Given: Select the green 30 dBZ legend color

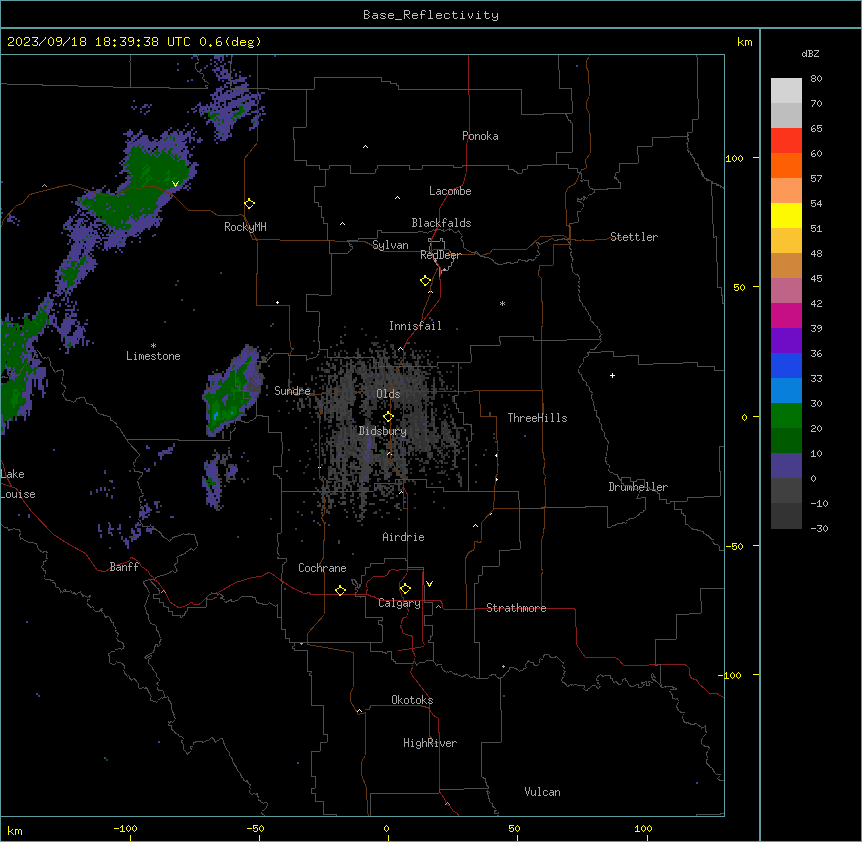Looking at the screenshot, I should click(786, 416).
